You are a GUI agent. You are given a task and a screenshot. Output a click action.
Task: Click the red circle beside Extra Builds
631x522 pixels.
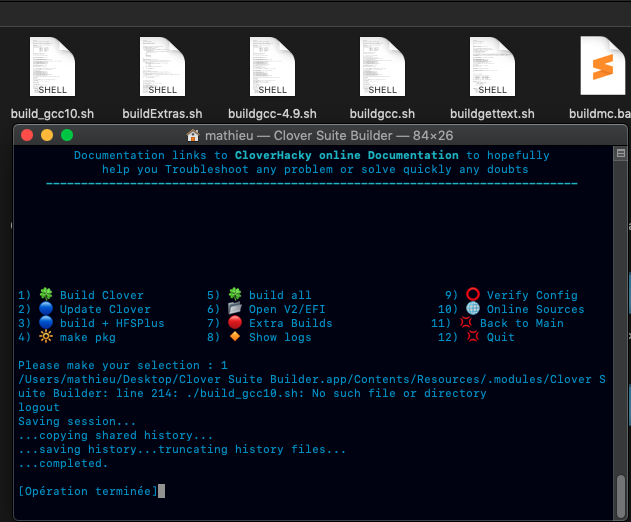click(x=235, y=323)
